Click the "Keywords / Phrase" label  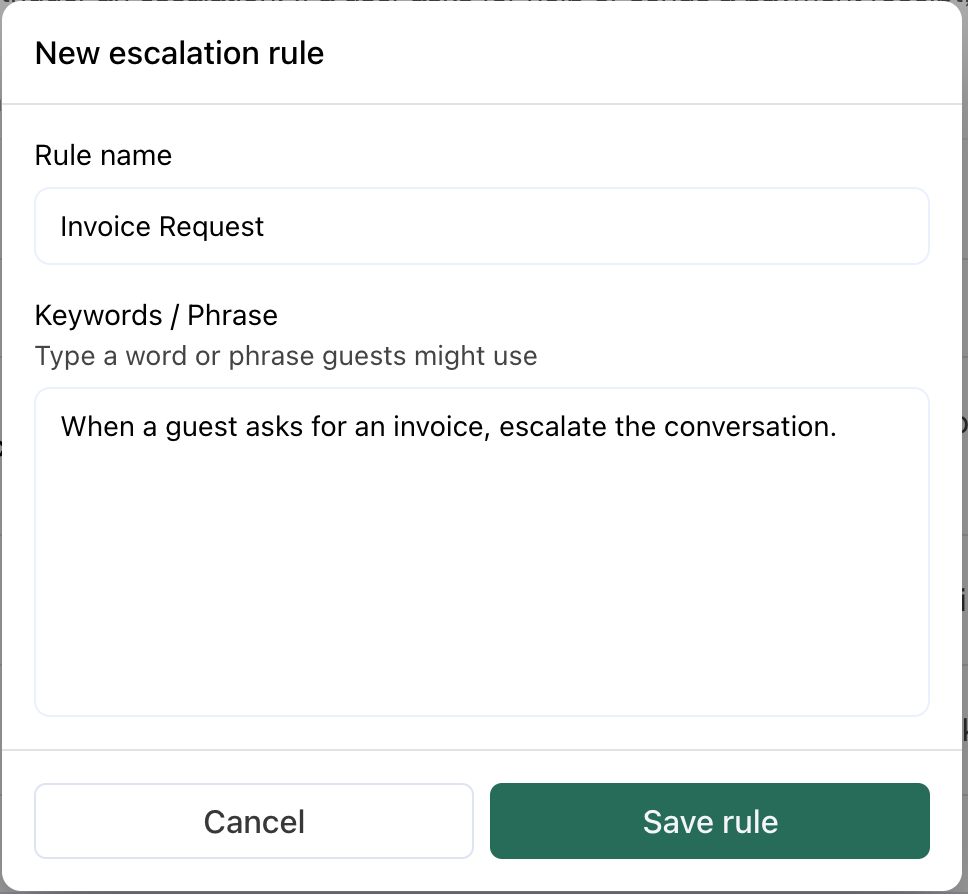[x=156, y=315]
